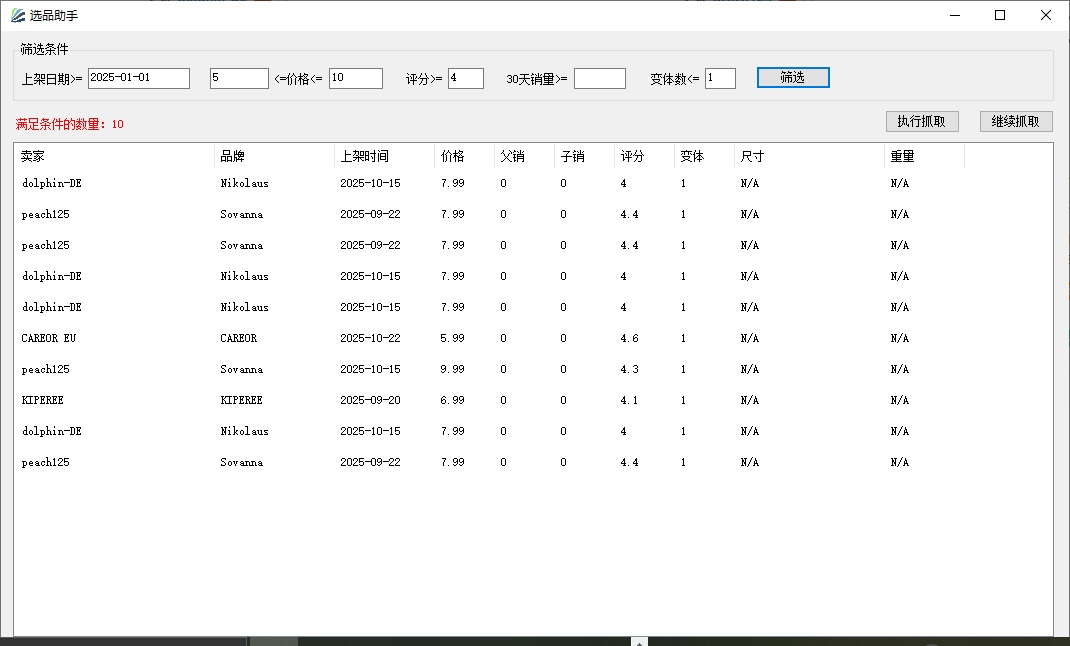The width and height of the screenshot is (1070, 646).
Task: Select the CAREOR EU seller row
Action: 49,338
